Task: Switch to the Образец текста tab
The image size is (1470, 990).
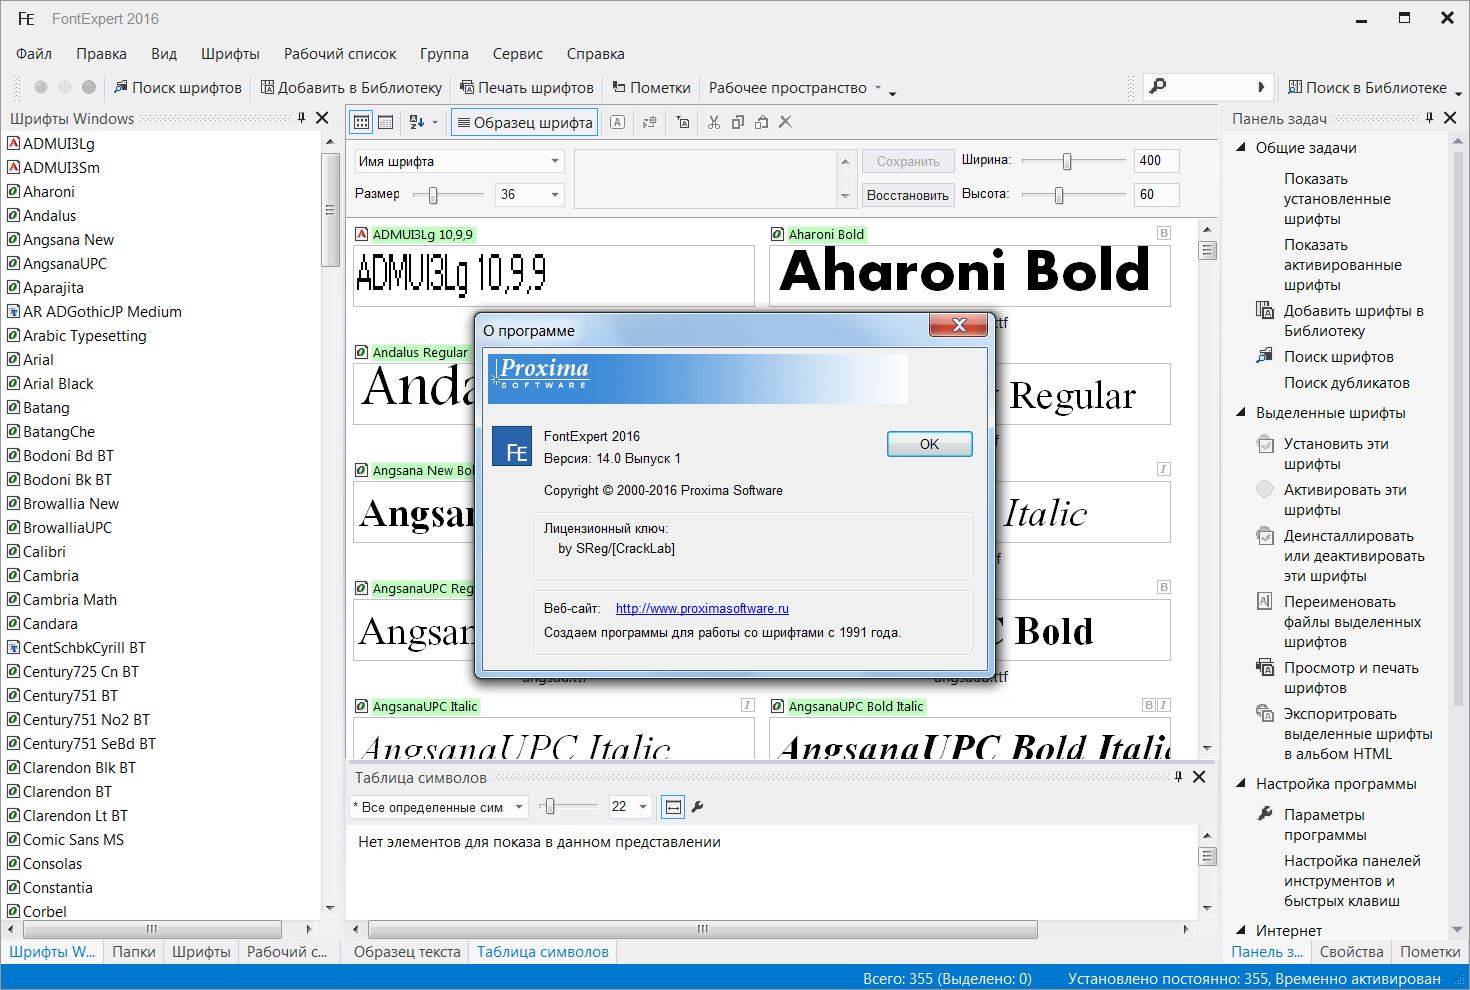Action: (x=407, y=951)
